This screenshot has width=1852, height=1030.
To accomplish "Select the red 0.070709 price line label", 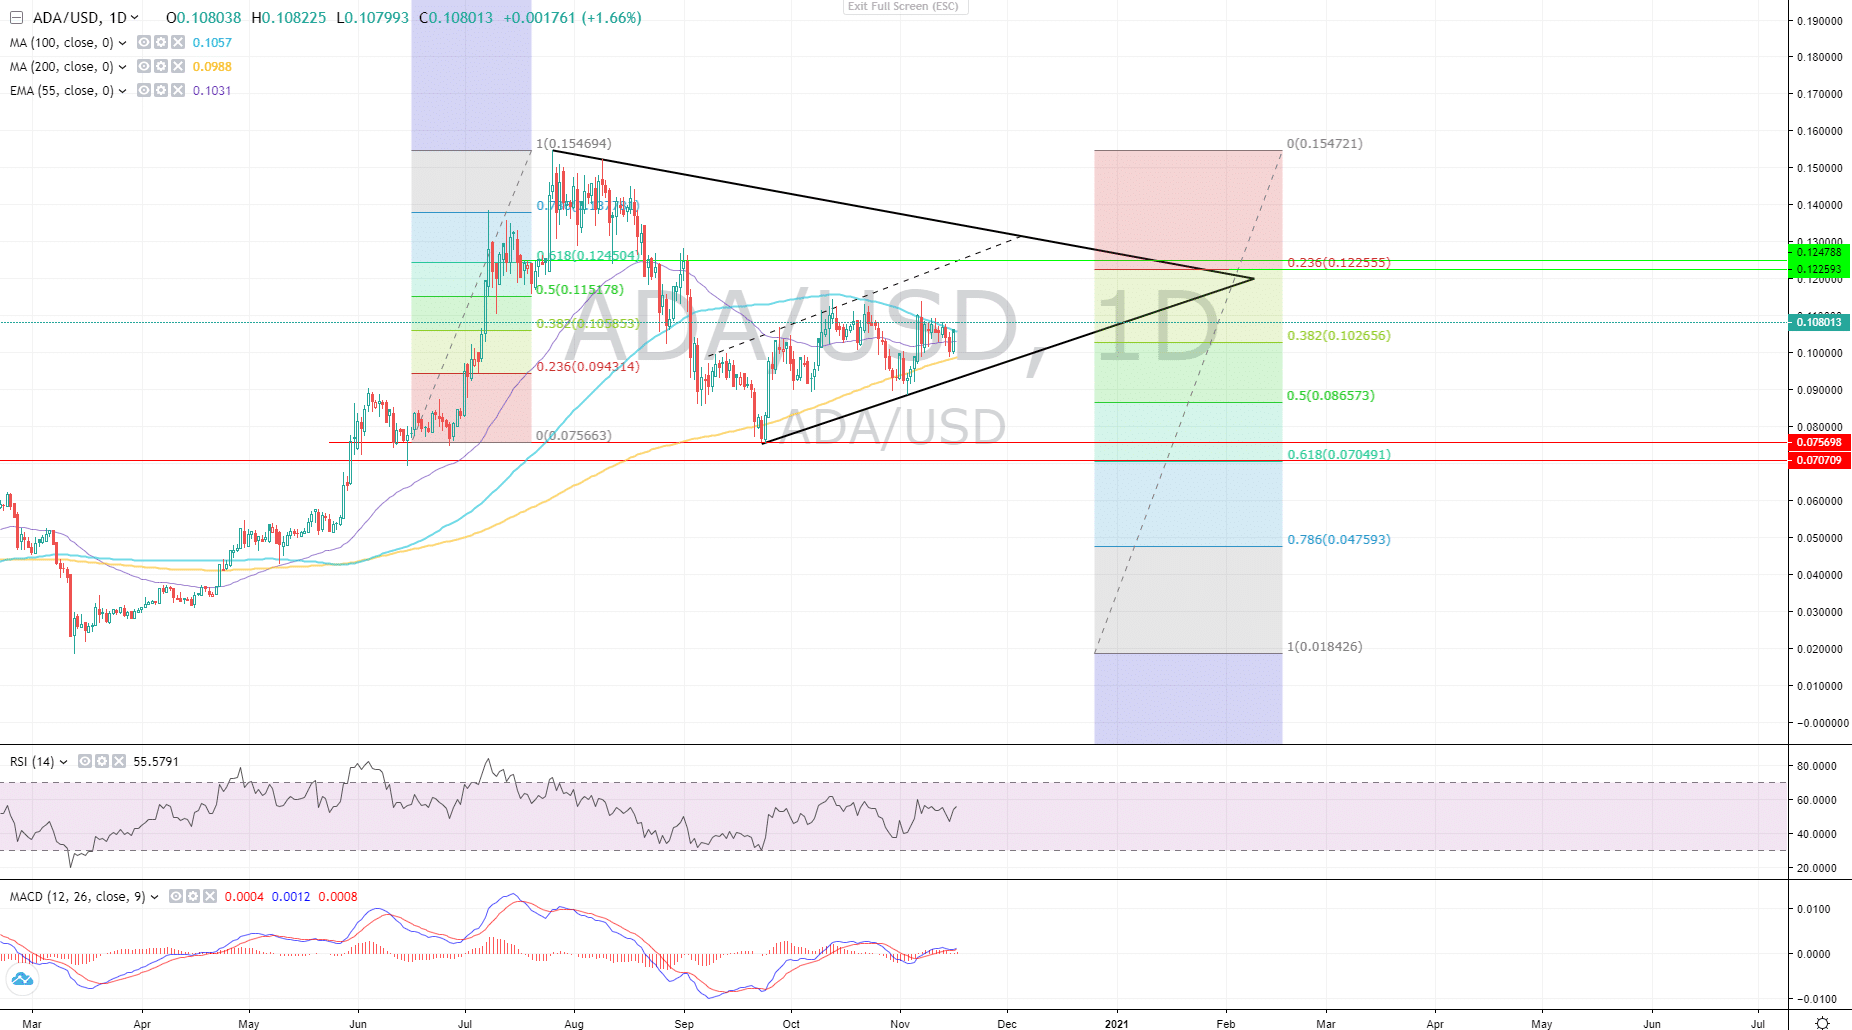I will click(1819, 460).
